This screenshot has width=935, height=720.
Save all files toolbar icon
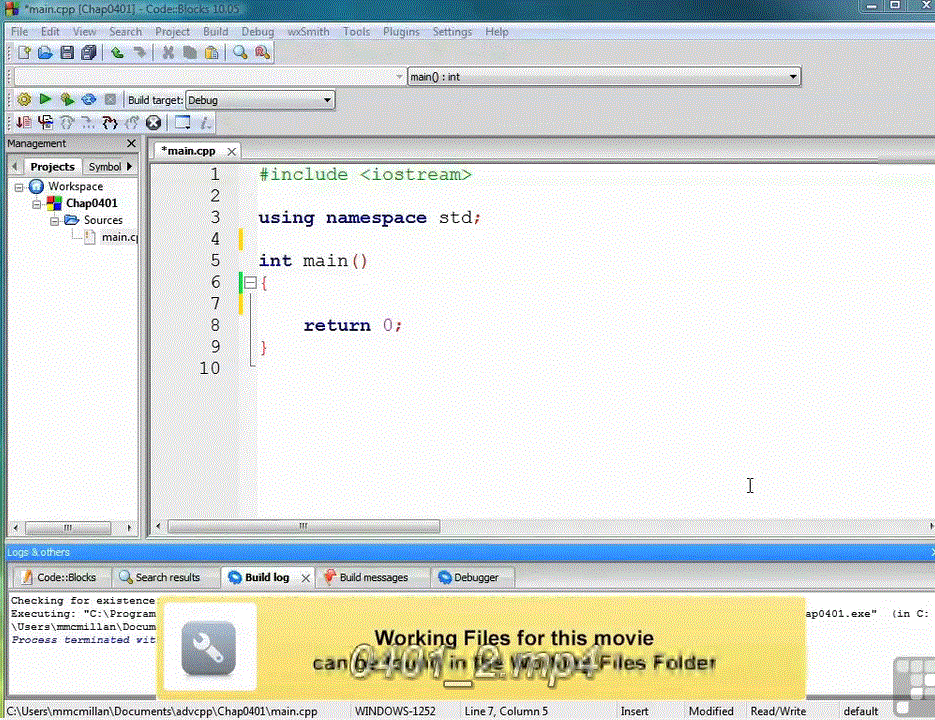click(x=89, y=52)
